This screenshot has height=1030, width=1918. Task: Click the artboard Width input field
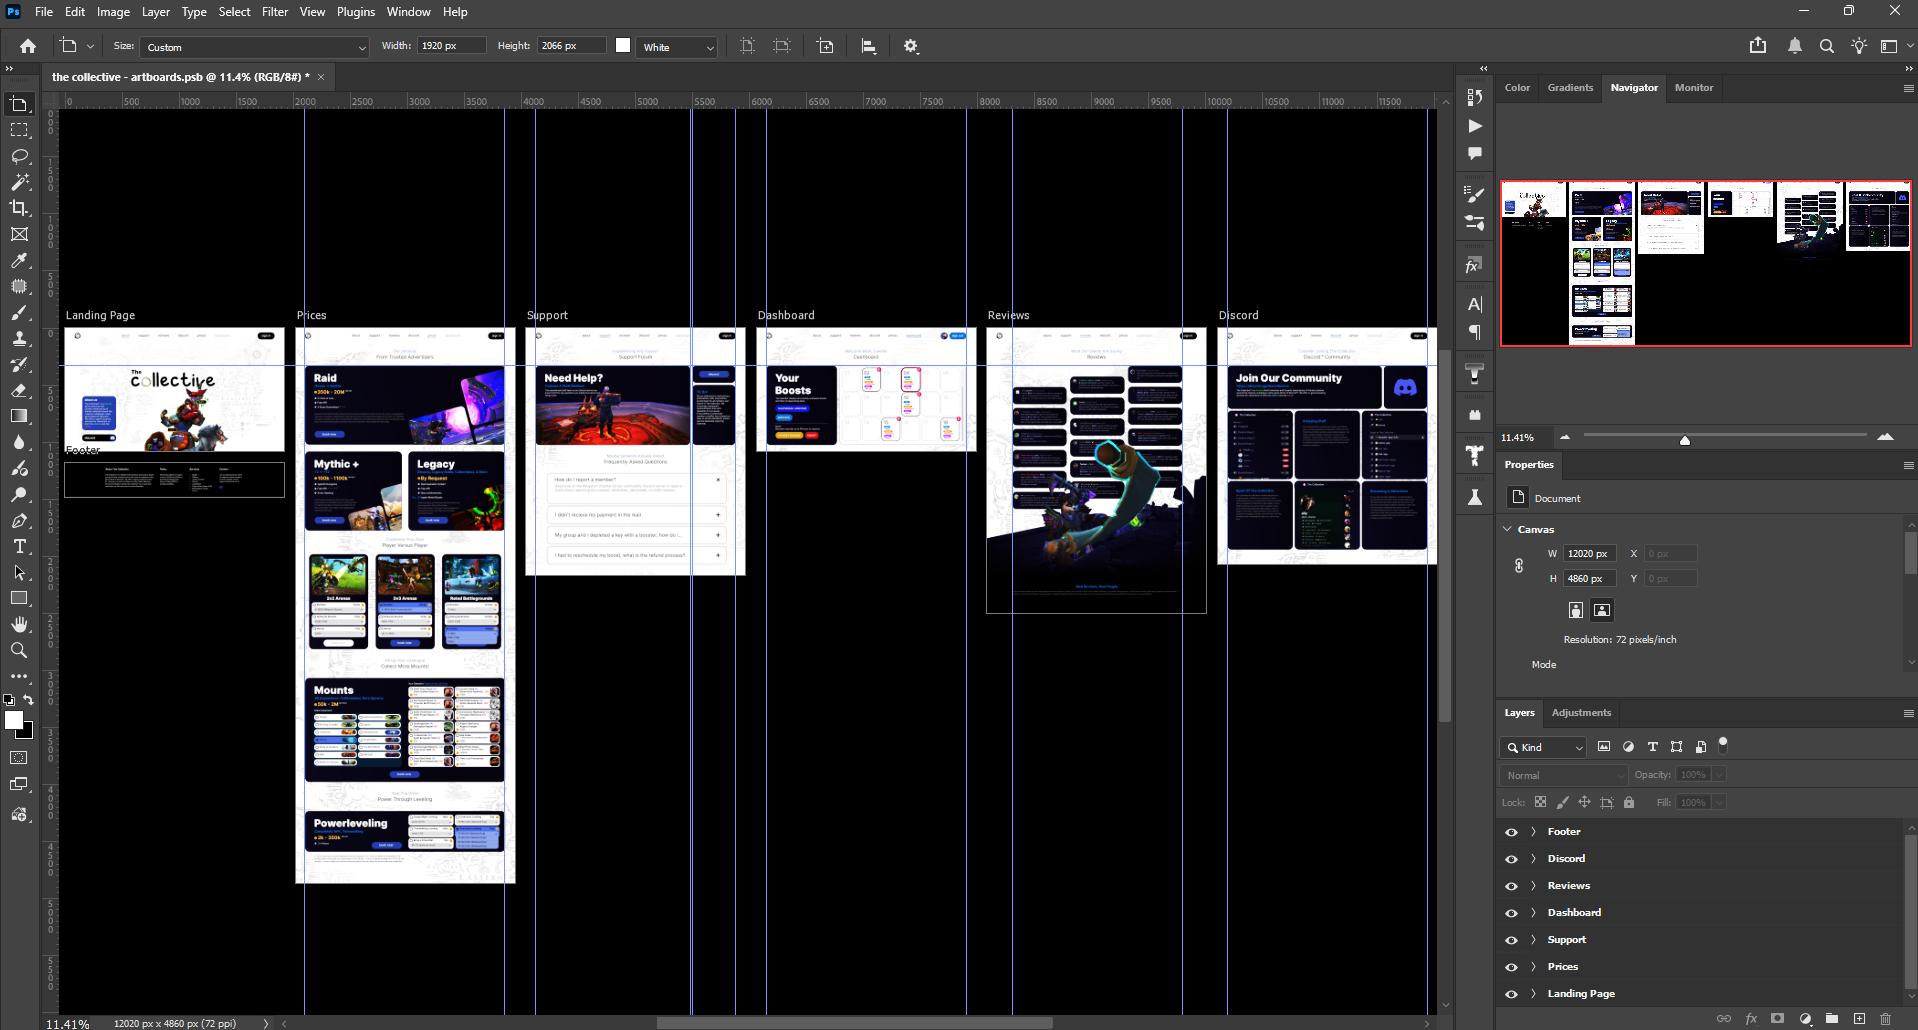[451, 46]
